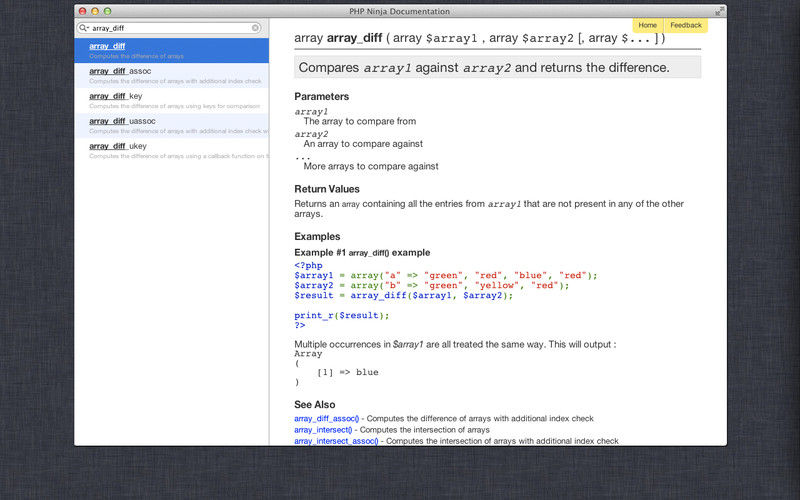Click the Parameters heading
Screen dimensions: 800x500
(x=321, y=96)
